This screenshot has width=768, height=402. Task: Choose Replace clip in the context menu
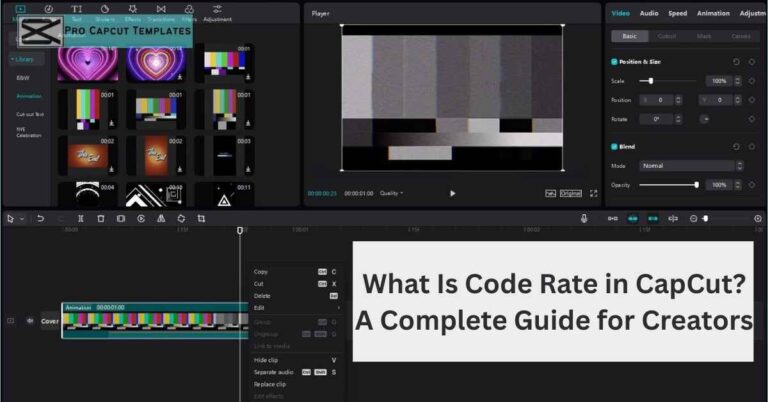[270, 384]
